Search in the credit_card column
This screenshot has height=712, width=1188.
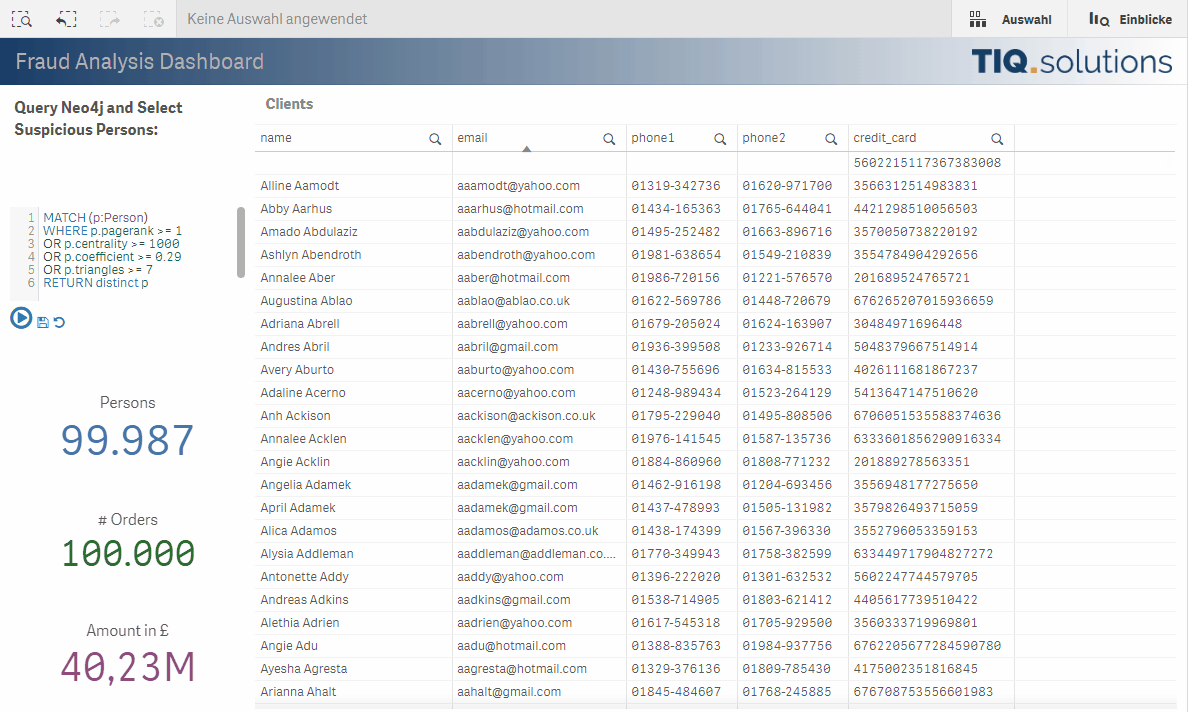pos(997,139)
